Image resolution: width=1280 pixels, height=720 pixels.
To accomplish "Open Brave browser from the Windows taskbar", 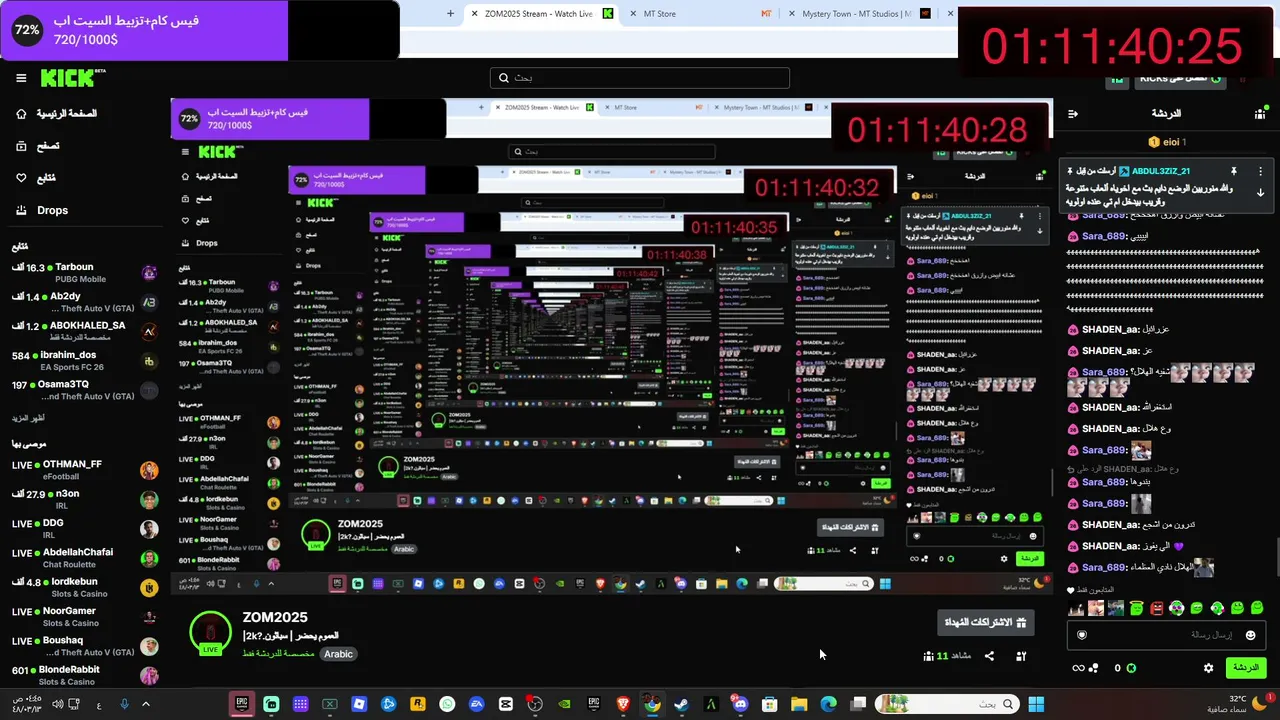I will click(623, 704).
